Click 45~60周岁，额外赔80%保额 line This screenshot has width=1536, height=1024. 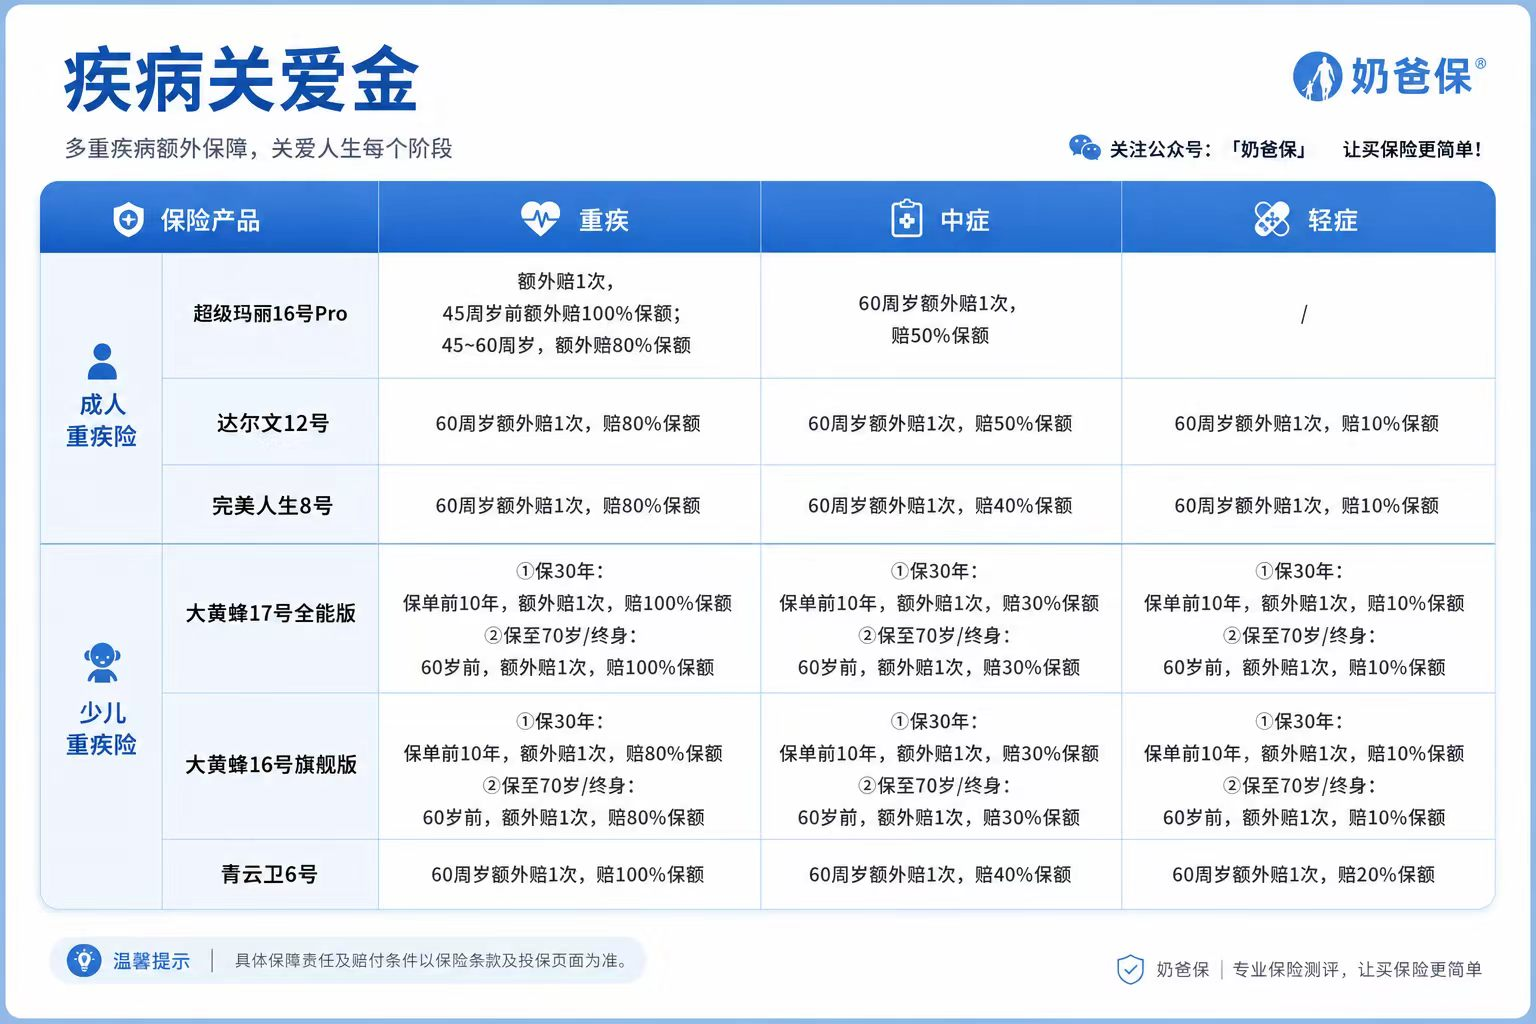(x=566, y=345)
